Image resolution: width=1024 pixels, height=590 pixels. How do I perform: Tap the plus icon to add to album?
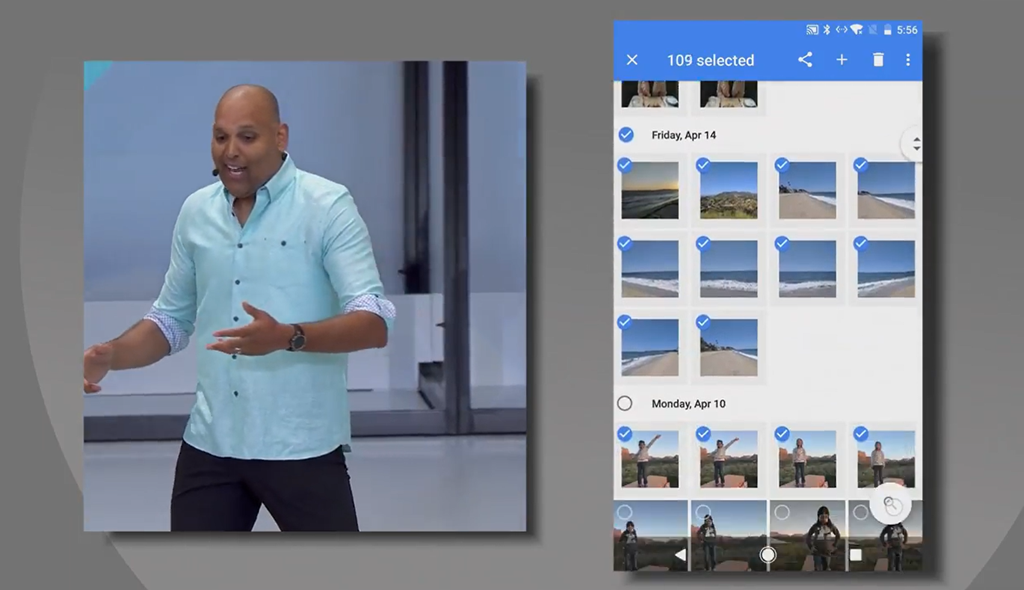point(842,60)
